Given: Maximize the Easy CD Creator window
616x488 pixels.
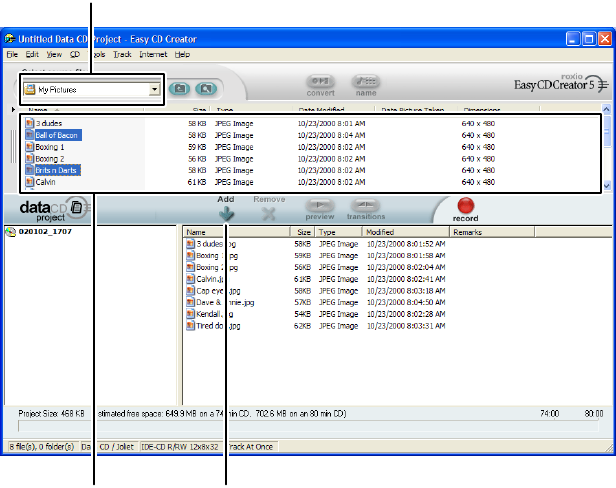Looking at the screenshot, I should tap(588, 39).
